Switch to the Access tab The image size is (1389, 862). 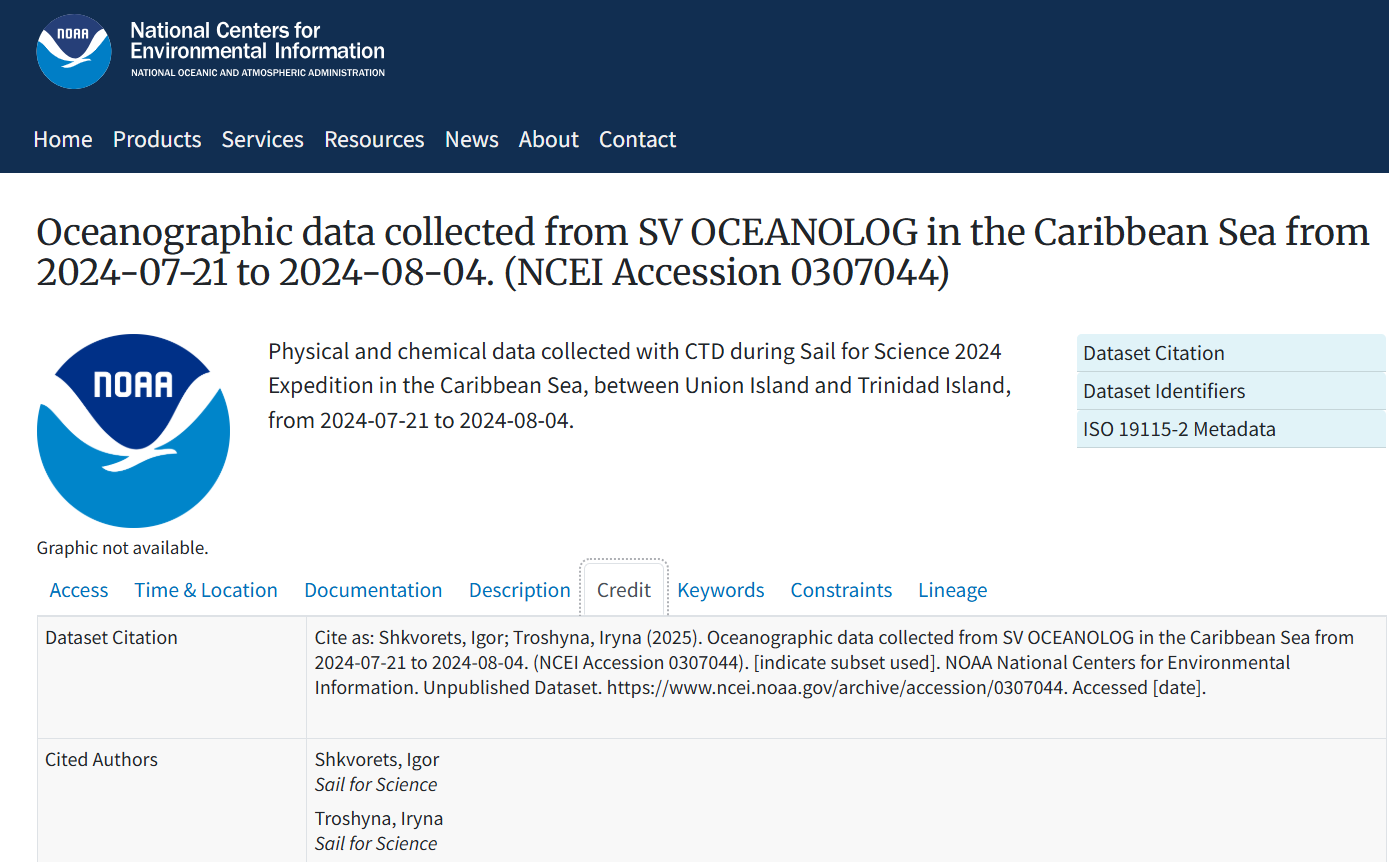coord(79,590)
